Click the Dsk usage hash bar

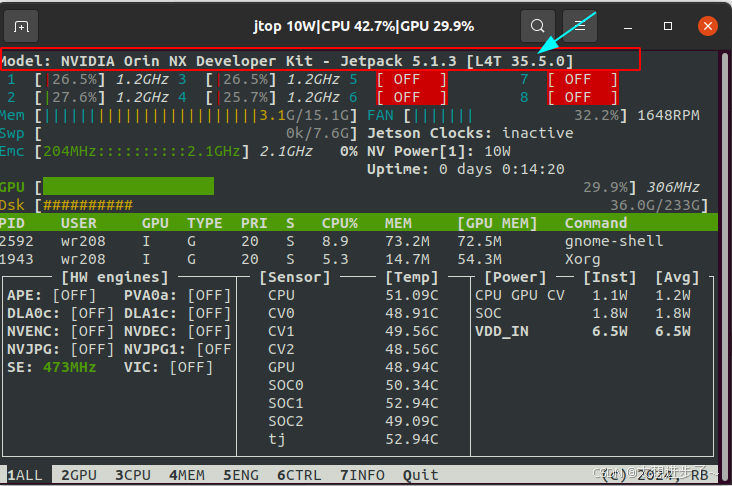(88, 205)
